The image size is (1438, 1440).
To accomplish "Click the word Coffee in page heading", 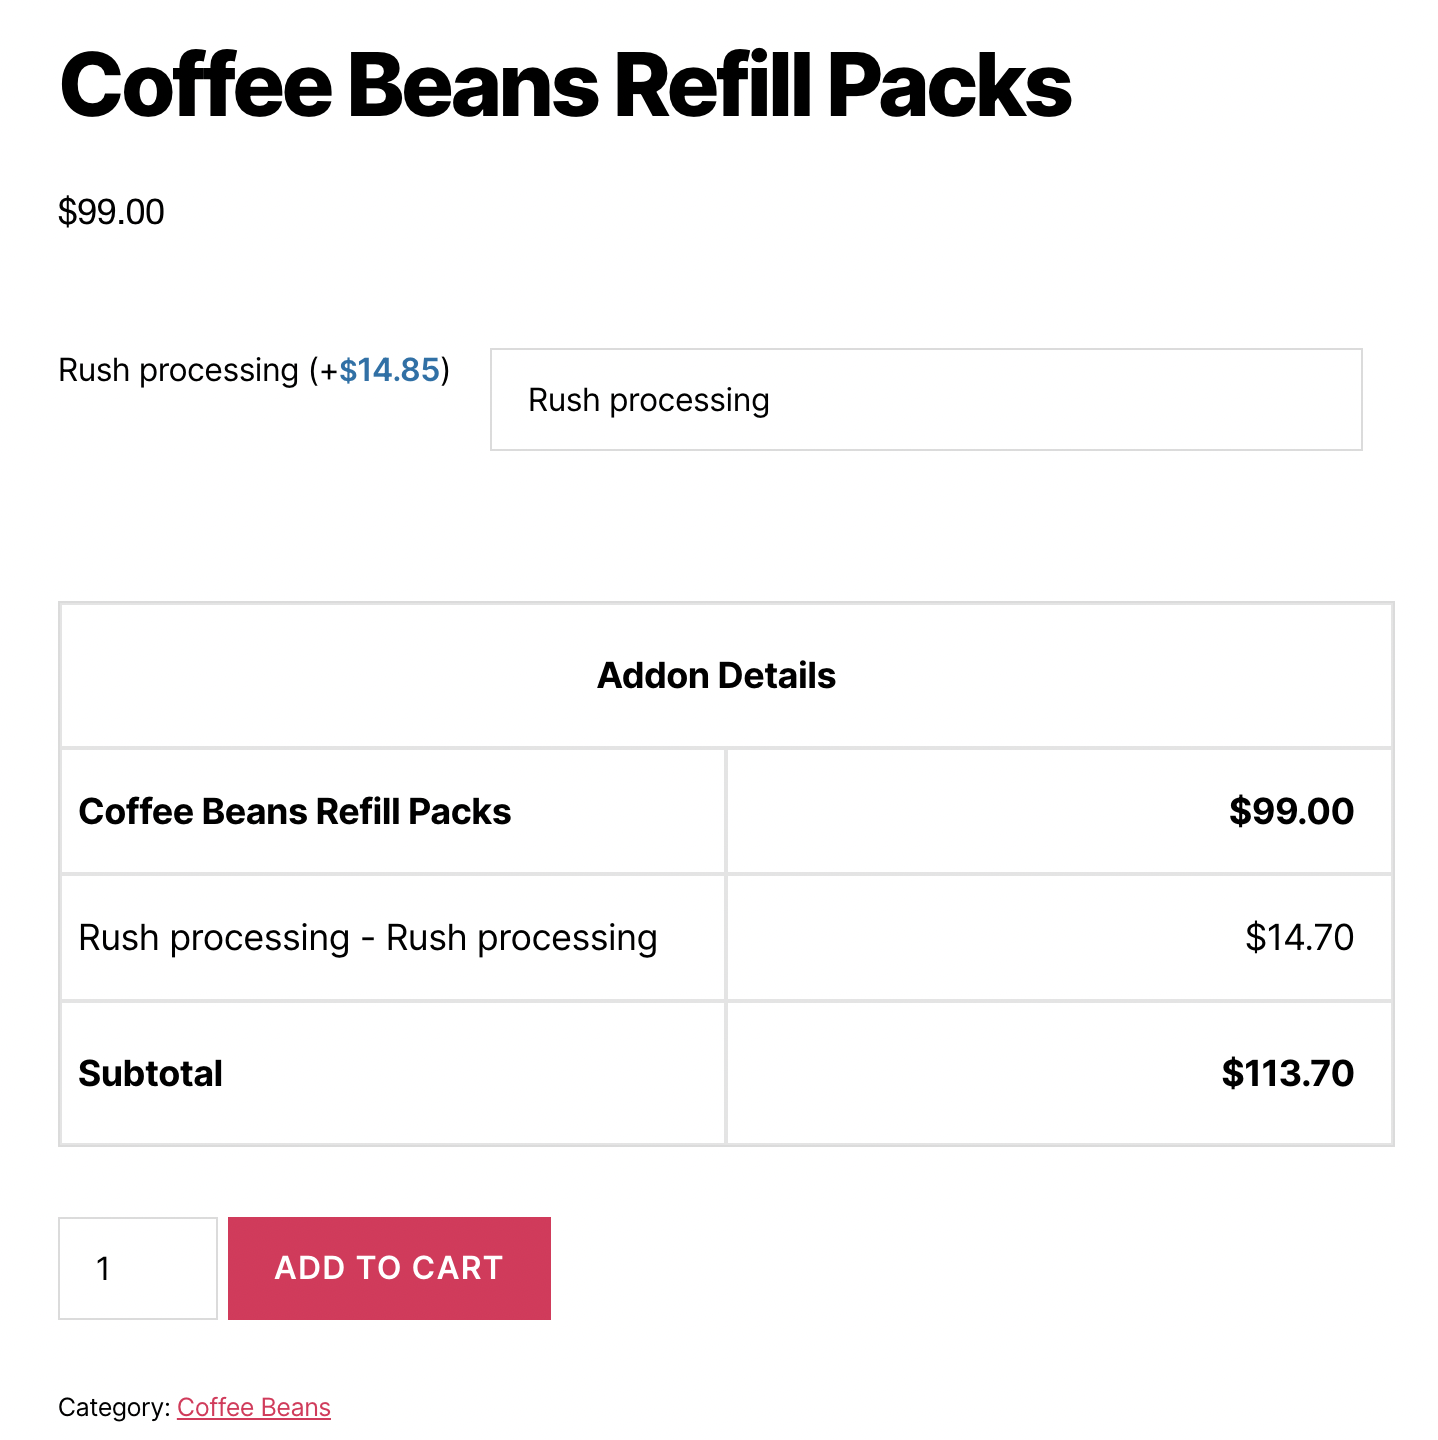I will (196, 86).
